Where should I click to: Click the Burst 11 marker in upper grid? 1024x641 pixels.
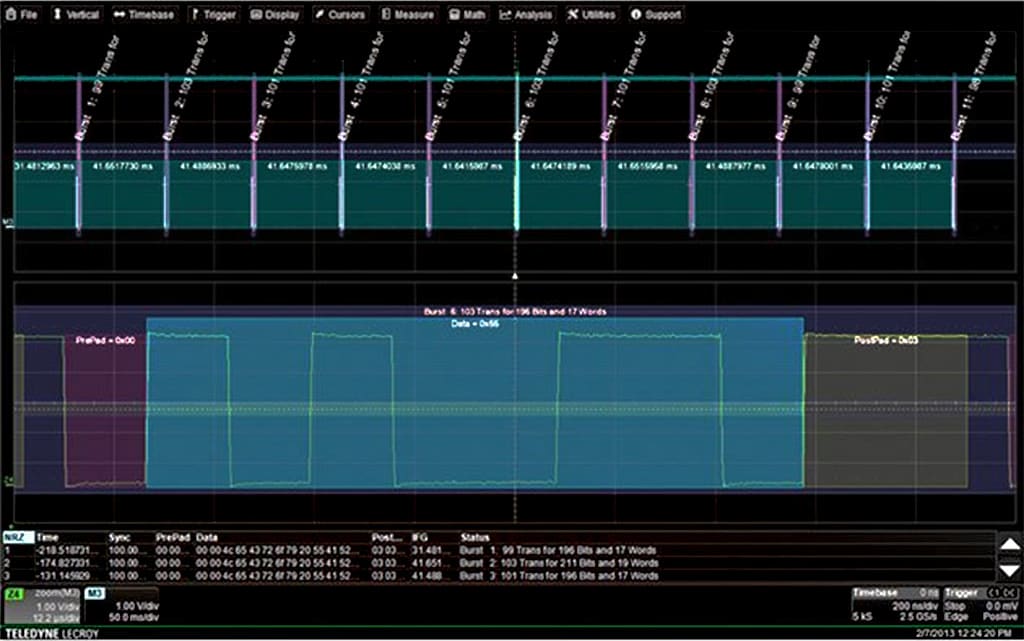pos(955,153)
